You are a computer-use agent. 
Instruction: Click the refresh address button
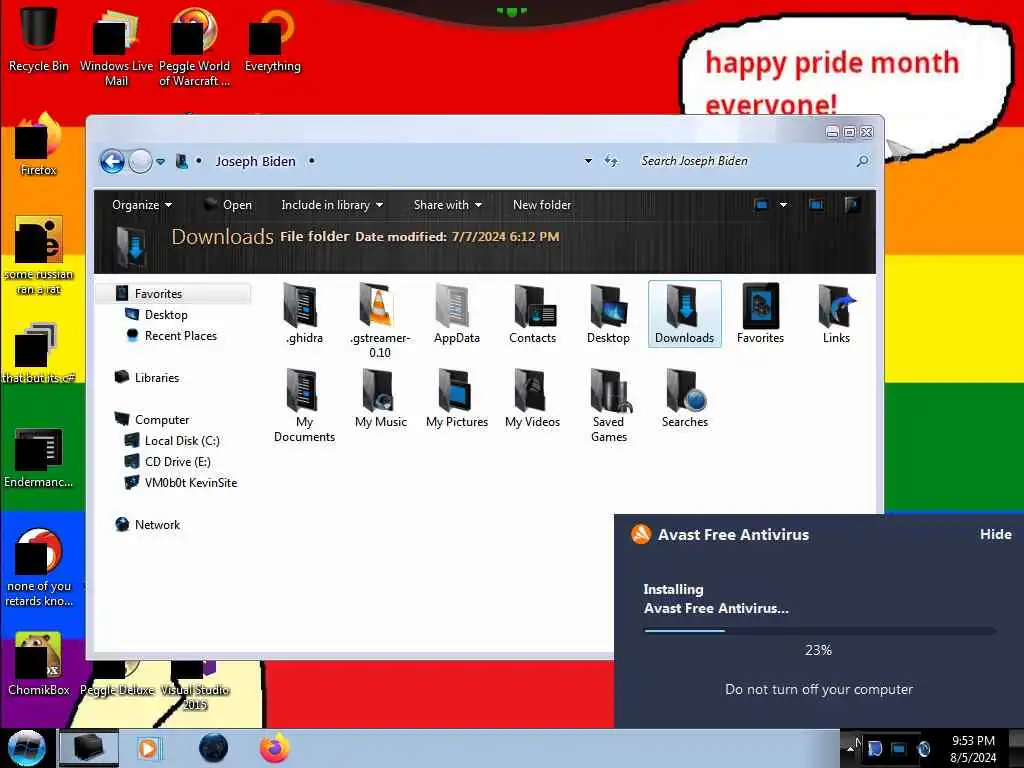[x=611, y=161]
